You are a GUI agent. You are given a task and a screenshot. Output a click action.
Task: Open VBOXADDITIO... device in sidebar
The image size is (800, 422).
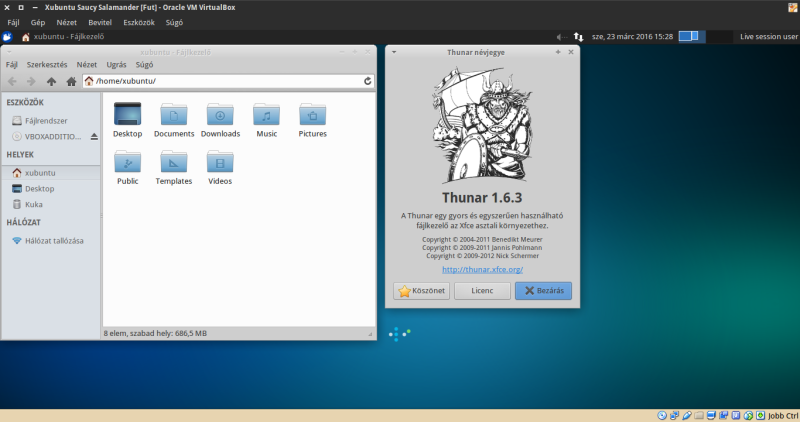46,136
